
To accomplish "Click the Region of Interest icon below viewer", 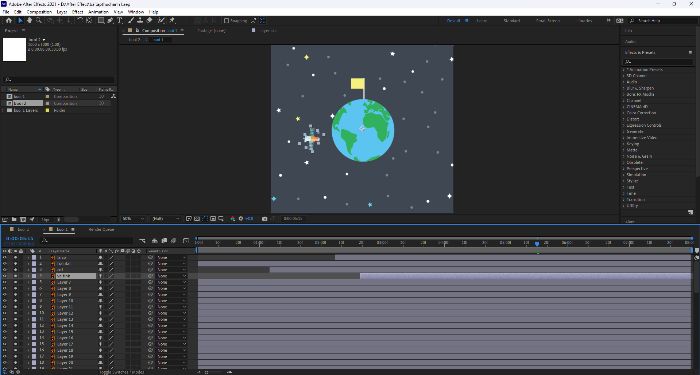I will pyautogui.click(x=213, y=219).
